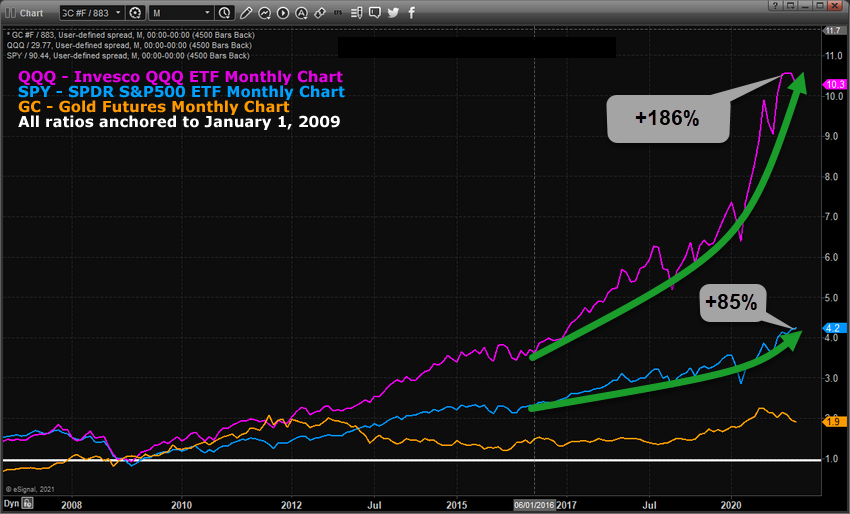Open the alerts 'A' circle icon
The width and height of the screenshot is (850, 514).
pyautogui.click(x=301, y=12)
